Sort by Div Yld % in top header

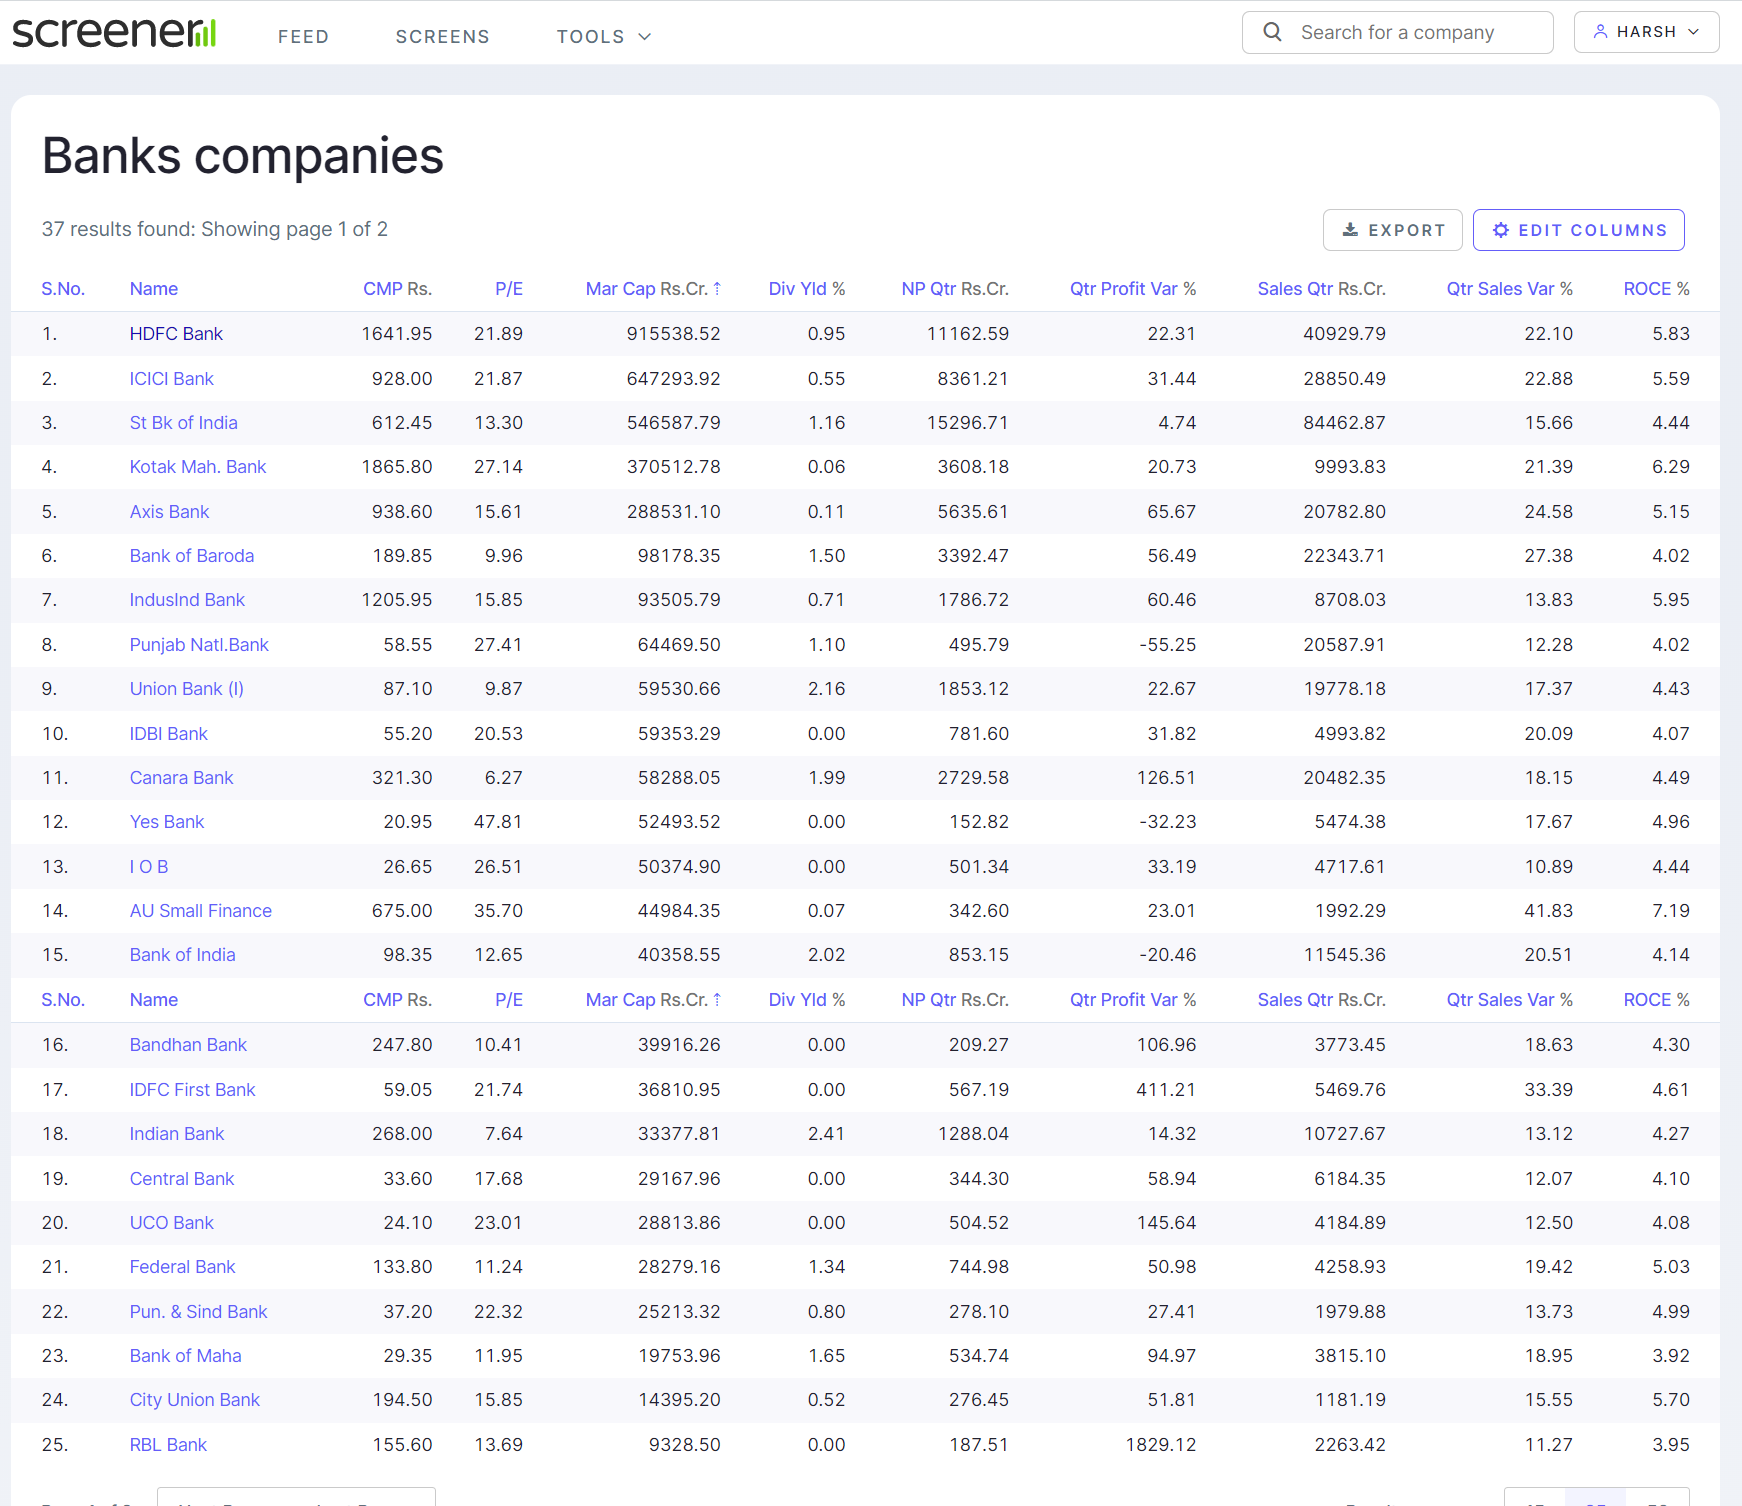pos(807,289)
